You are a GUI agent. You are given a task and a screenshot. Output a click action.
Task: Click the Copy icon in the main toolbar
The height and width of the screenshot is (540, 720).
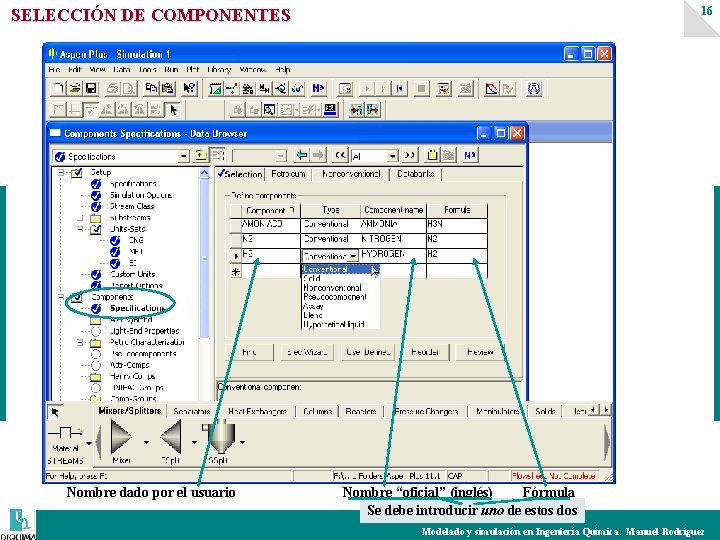click(x=151, y=88)
